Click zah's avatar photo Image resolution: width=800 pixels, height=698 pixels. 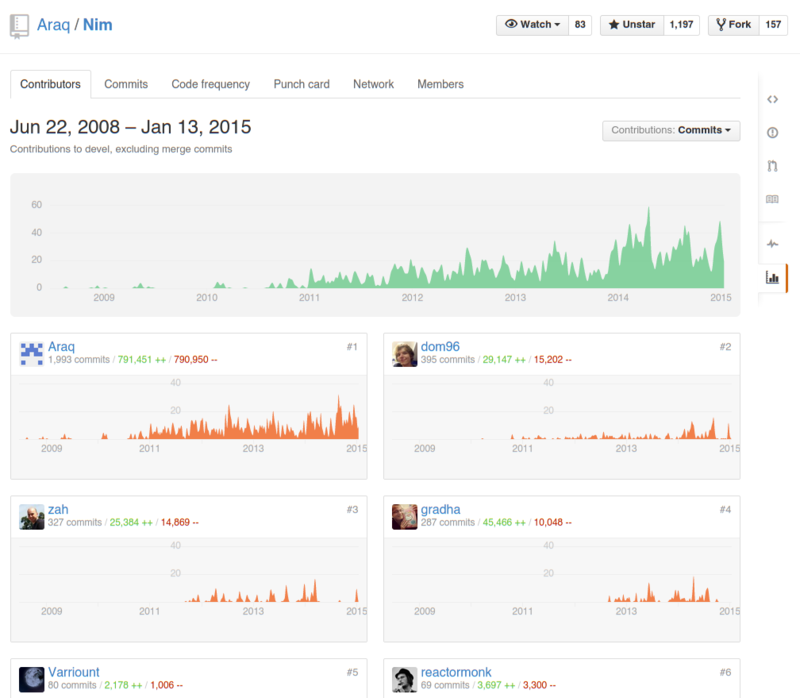[32, 517]
